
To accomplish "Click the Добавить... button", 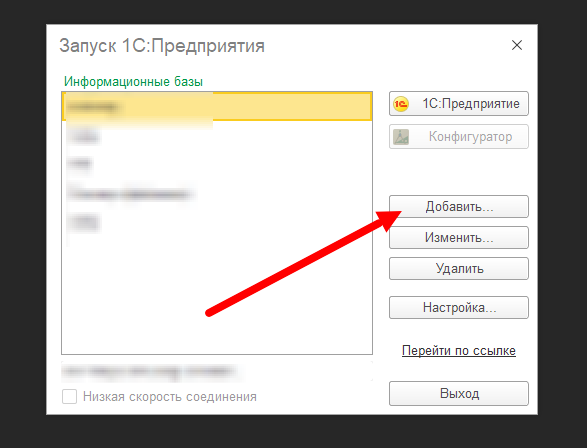I will click(x=459, y=207).
